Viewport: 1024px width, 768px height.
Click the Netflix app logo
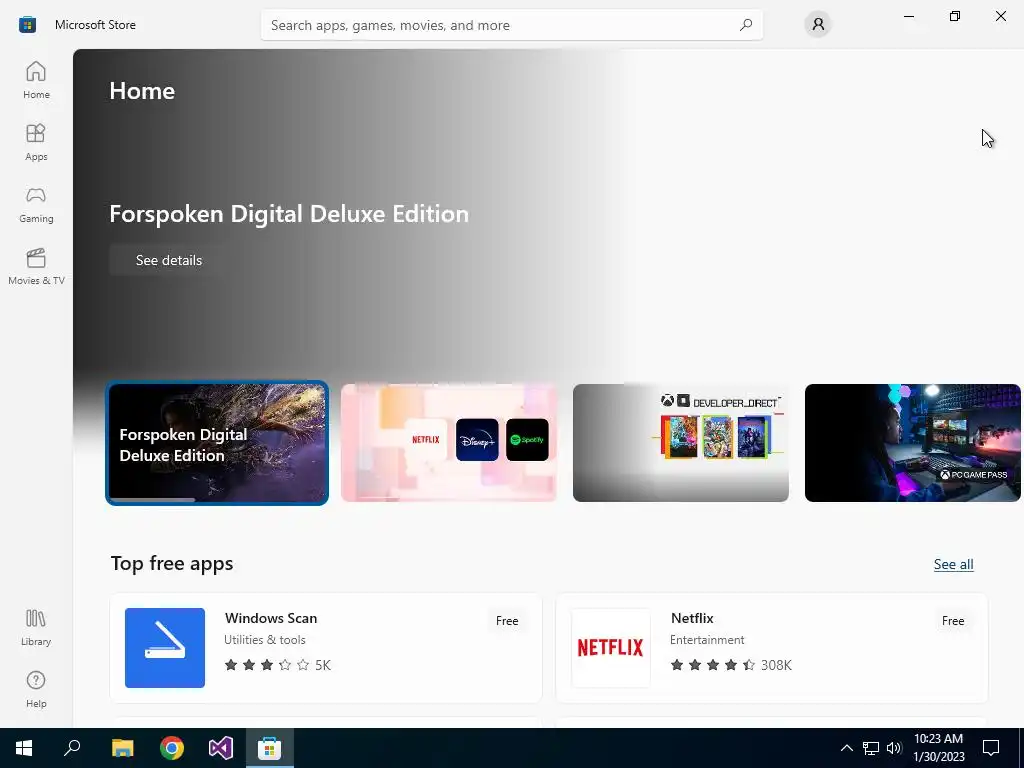[611, 648]
